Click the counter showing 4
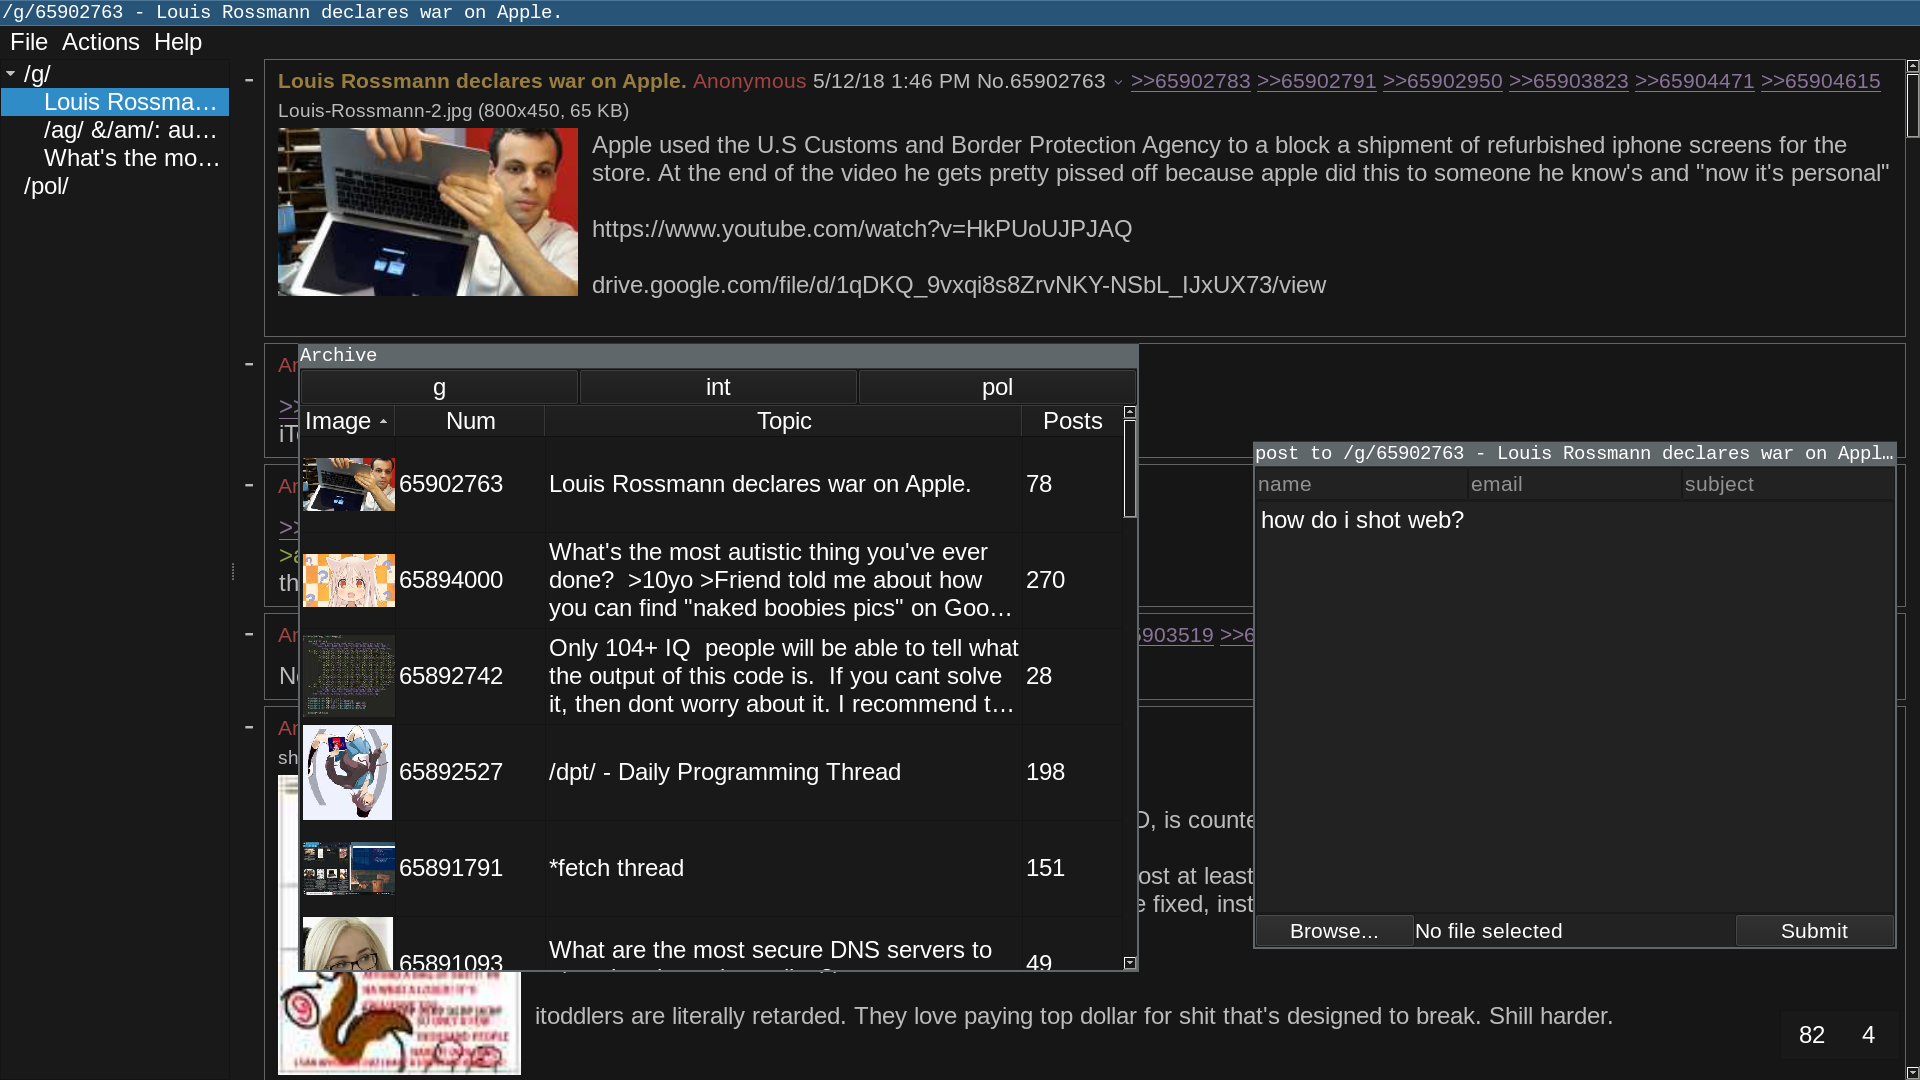The height and width of the screenshot is (1080, 1920). pyautogui.click(x=1868, y=1035)
